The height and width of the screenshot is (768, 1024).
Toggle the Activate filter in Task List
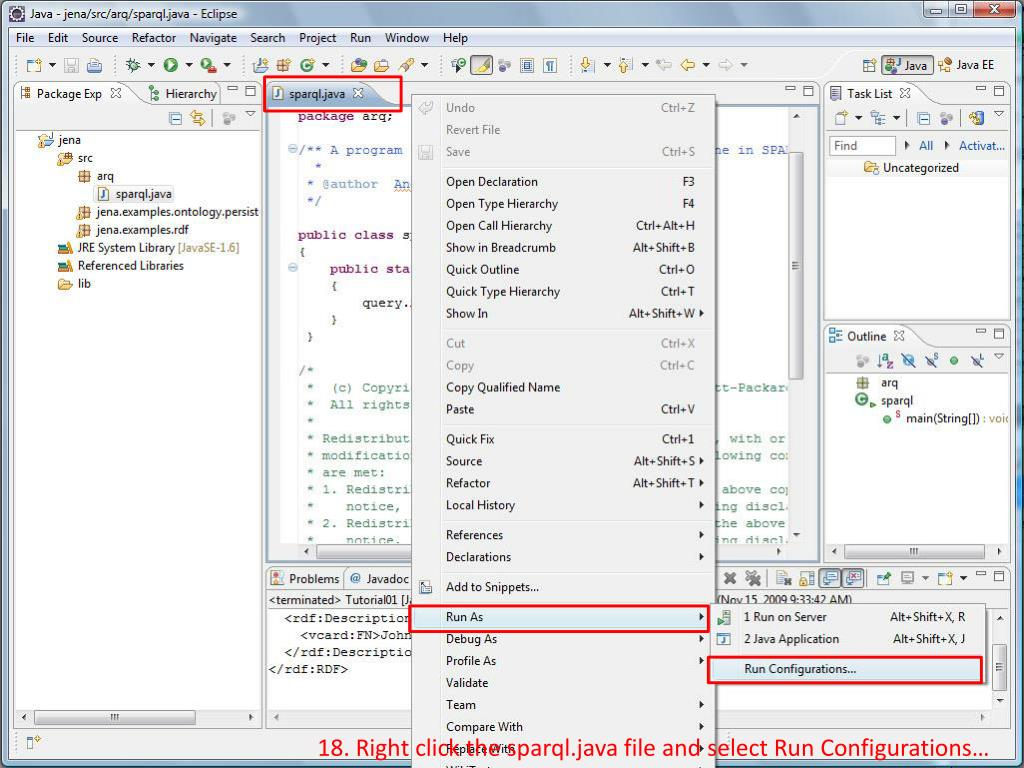[x=981, y=146]
